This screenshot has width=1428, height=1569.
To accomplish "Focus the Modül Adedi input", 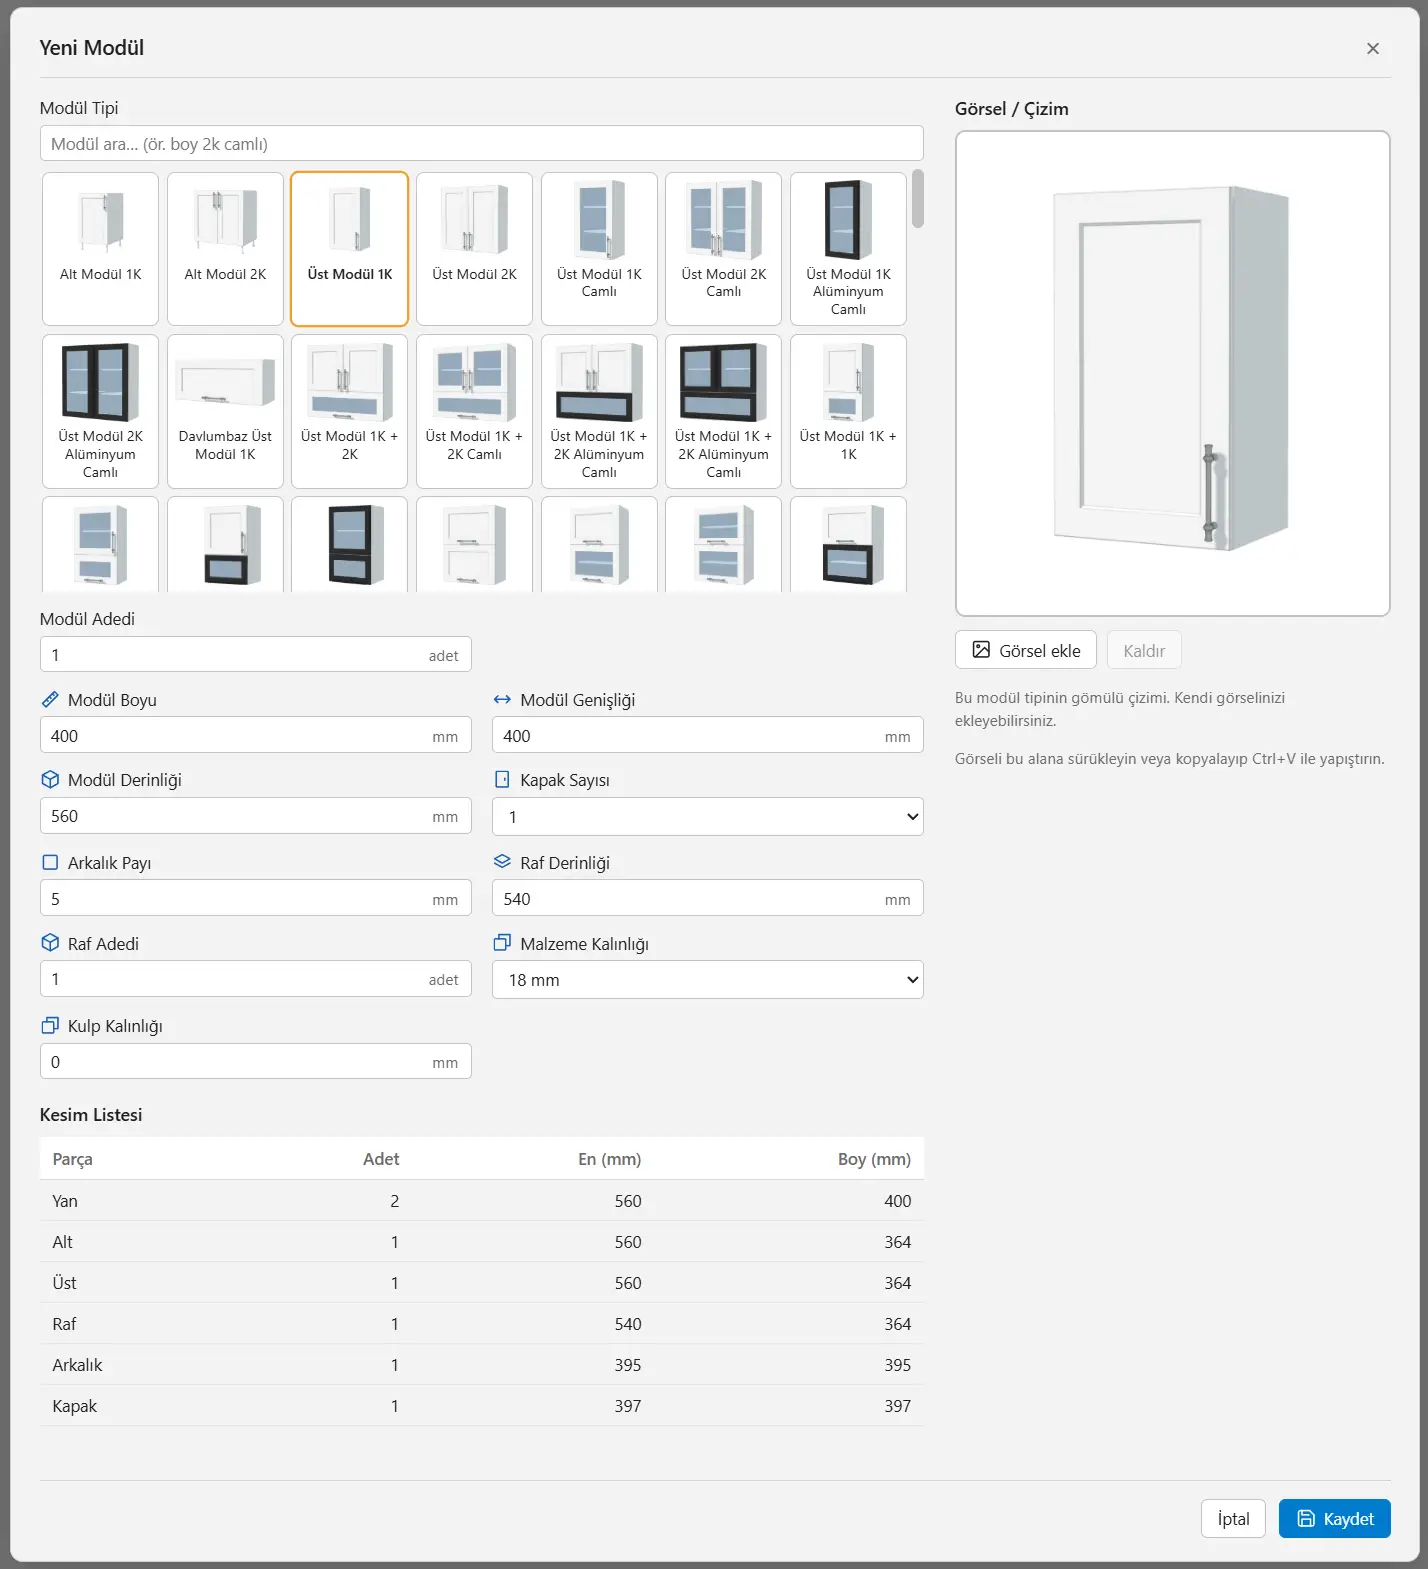I will (x=256, y=655).
